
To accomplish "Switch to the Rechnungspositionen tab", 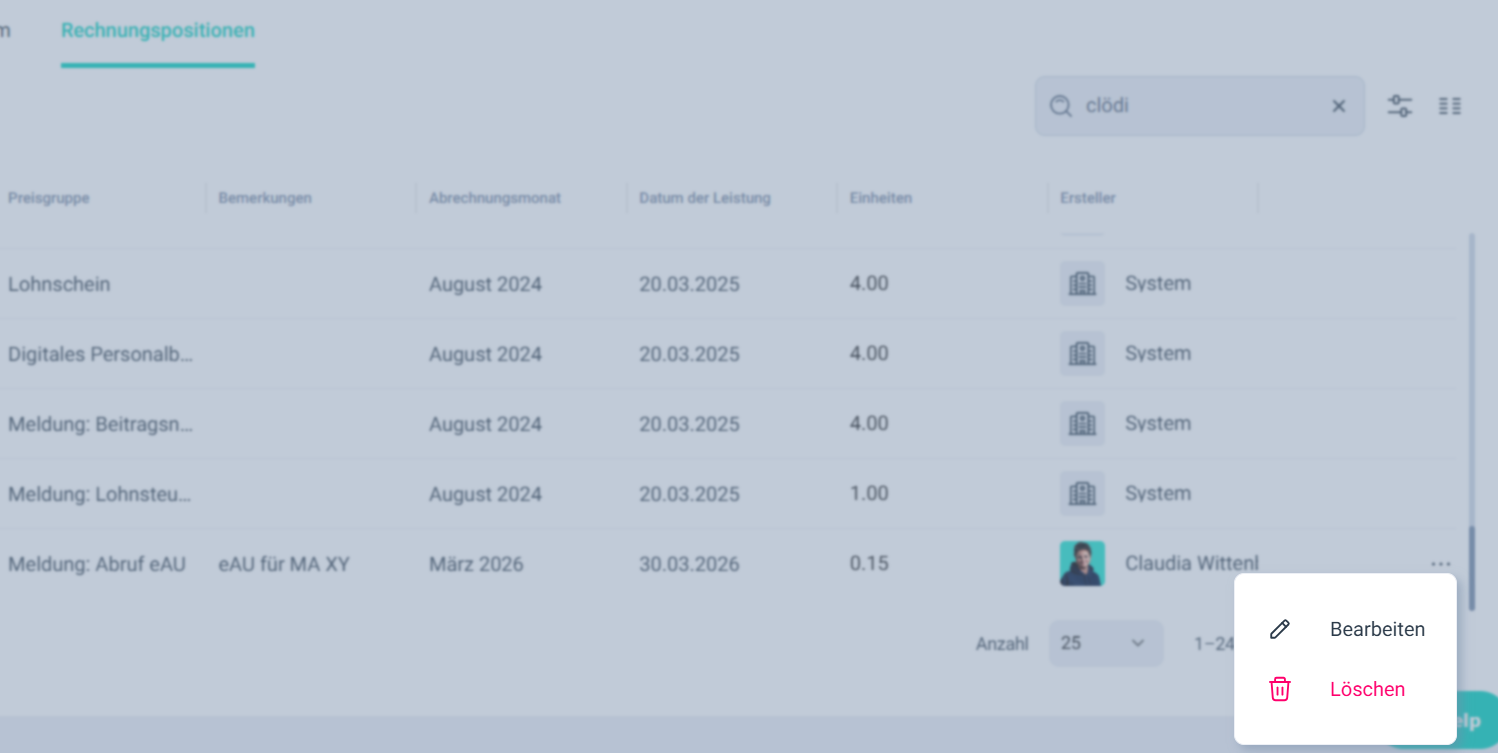I will click(158, 30).
